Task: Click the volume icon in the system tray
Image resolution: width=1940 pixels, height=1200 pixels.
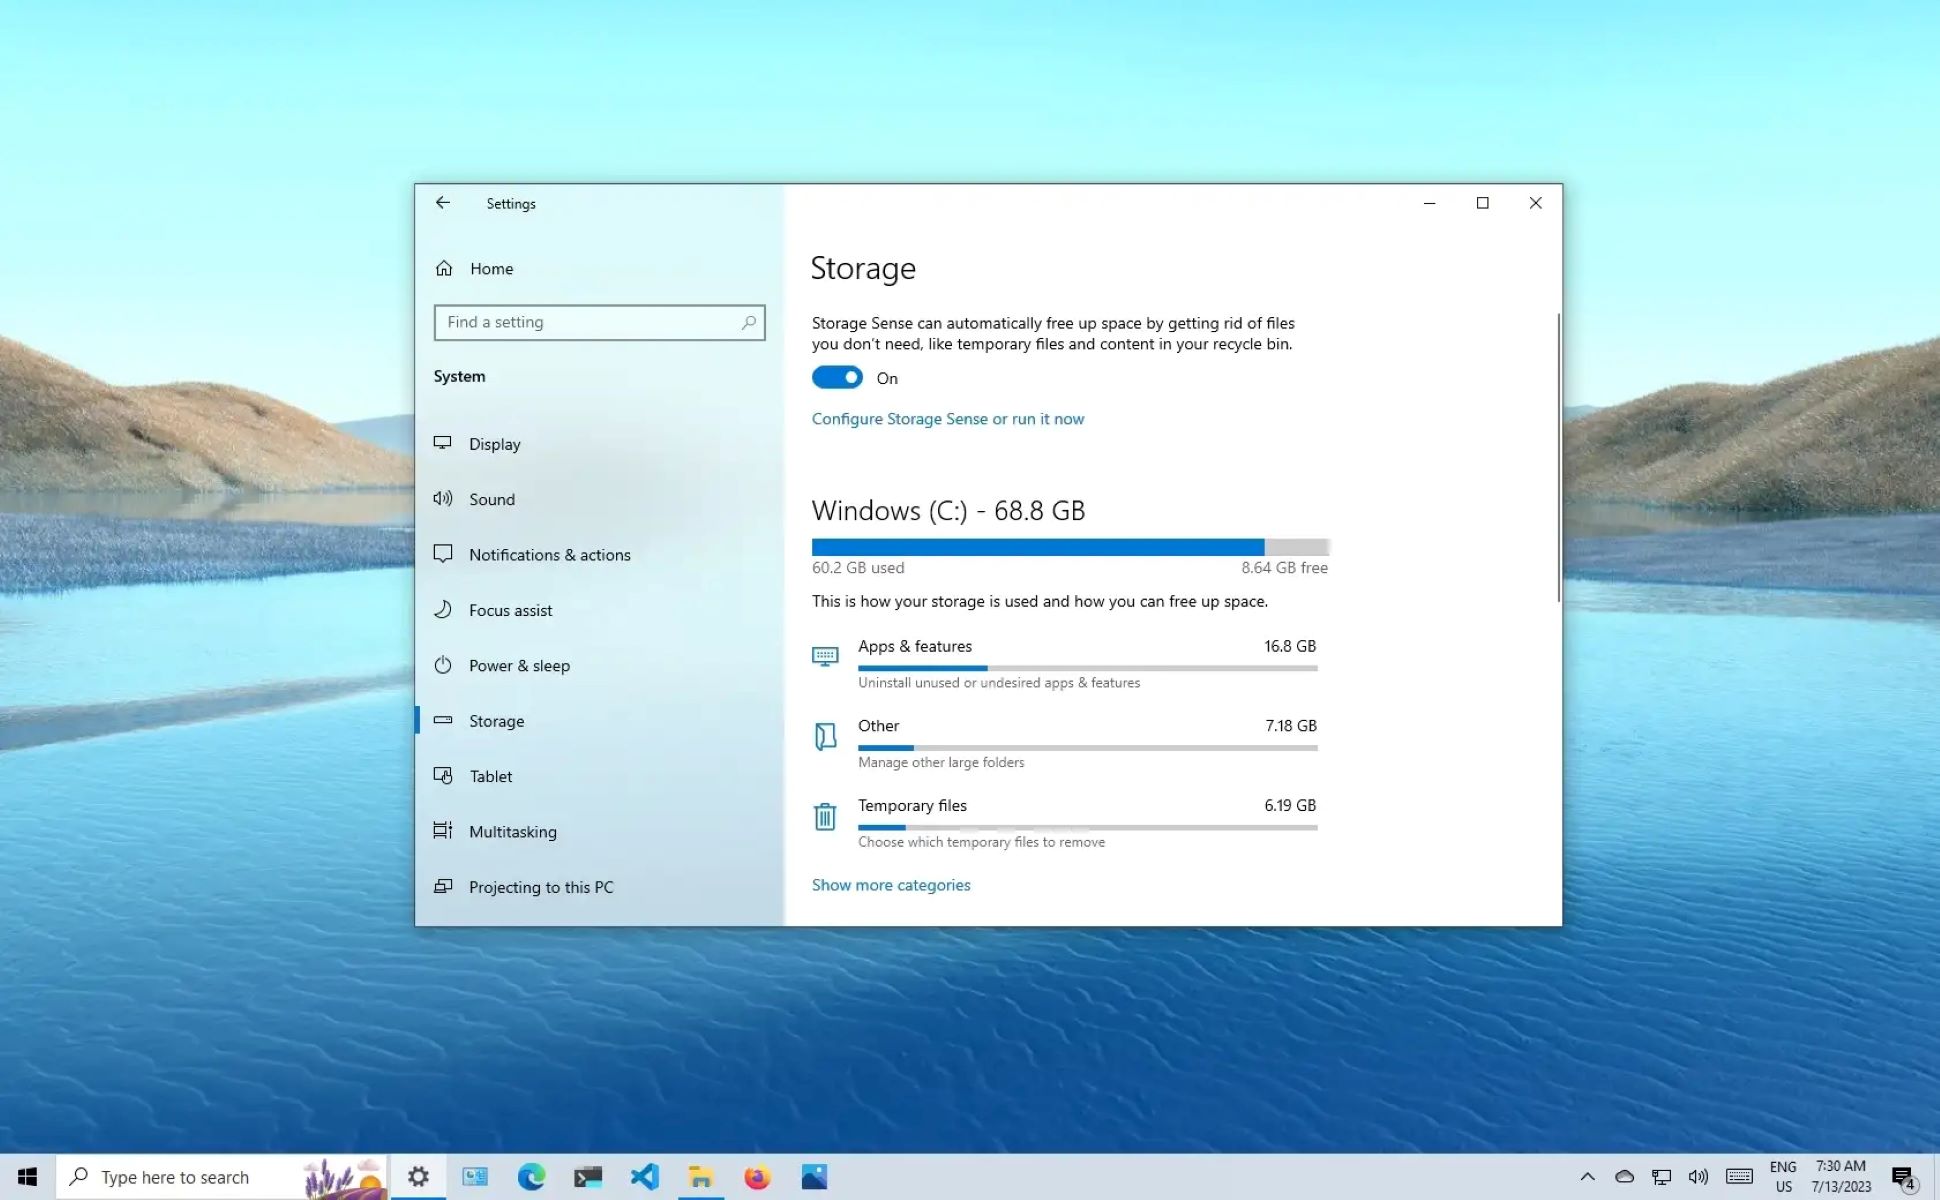Action: (x=1698, y=1176)
